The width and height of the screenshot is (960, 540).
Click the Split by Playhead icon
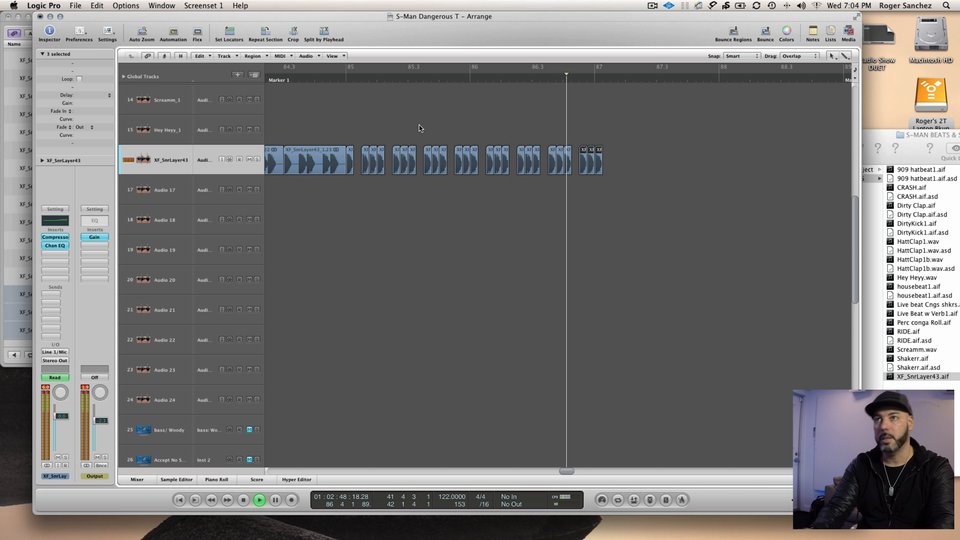324,34
